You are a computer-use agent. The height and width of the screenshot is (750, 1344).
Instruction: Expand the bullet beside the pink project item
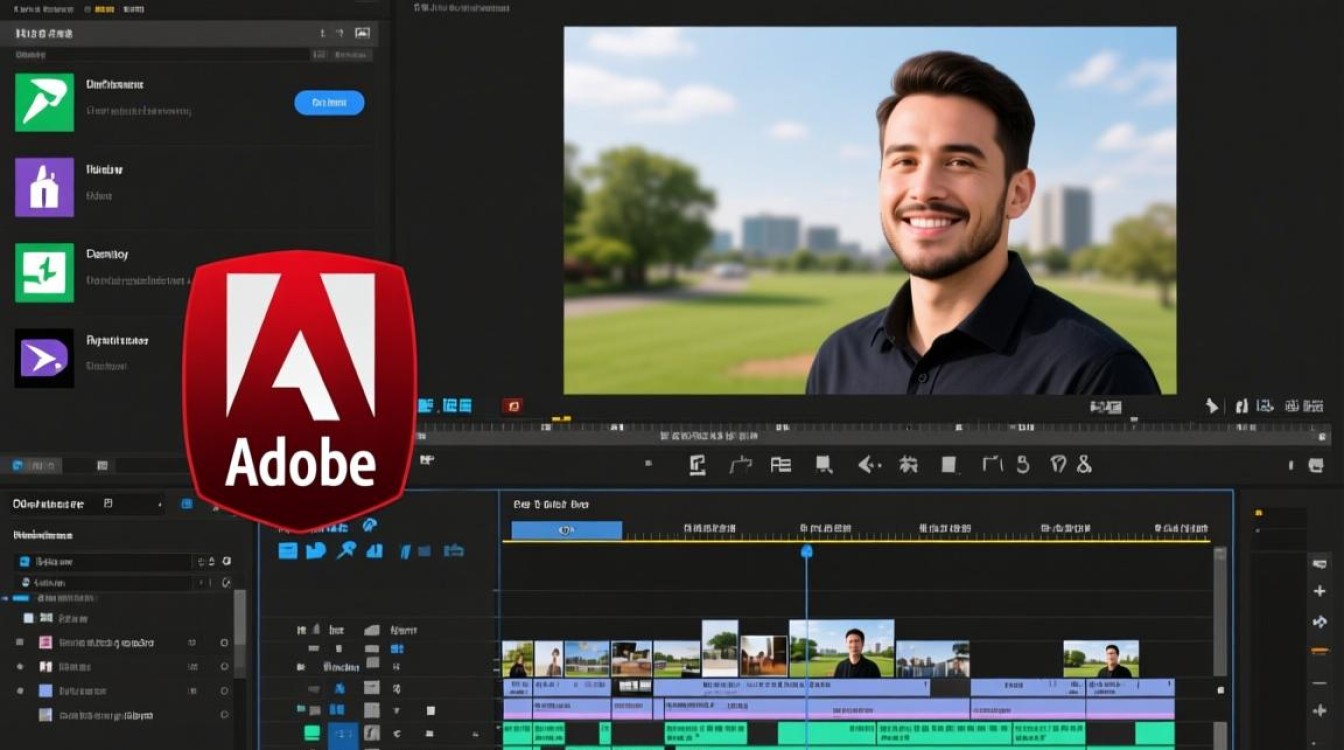coord(19,642)
